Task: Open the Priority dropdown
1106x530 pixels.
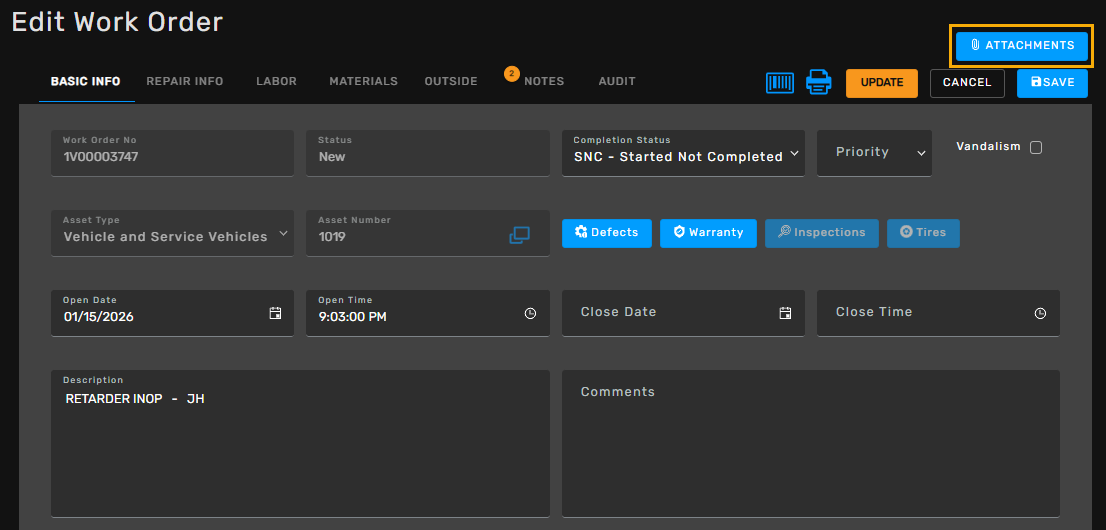Action: click(874, 152)
